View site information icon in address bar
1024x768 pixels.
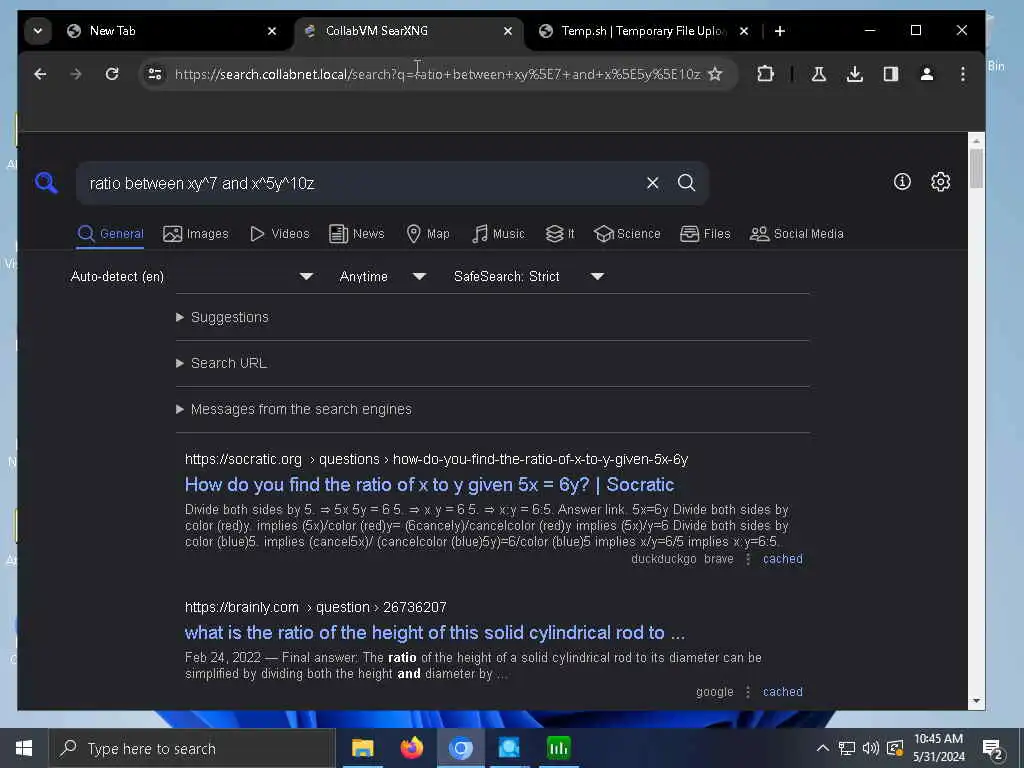tap(155, 74)
